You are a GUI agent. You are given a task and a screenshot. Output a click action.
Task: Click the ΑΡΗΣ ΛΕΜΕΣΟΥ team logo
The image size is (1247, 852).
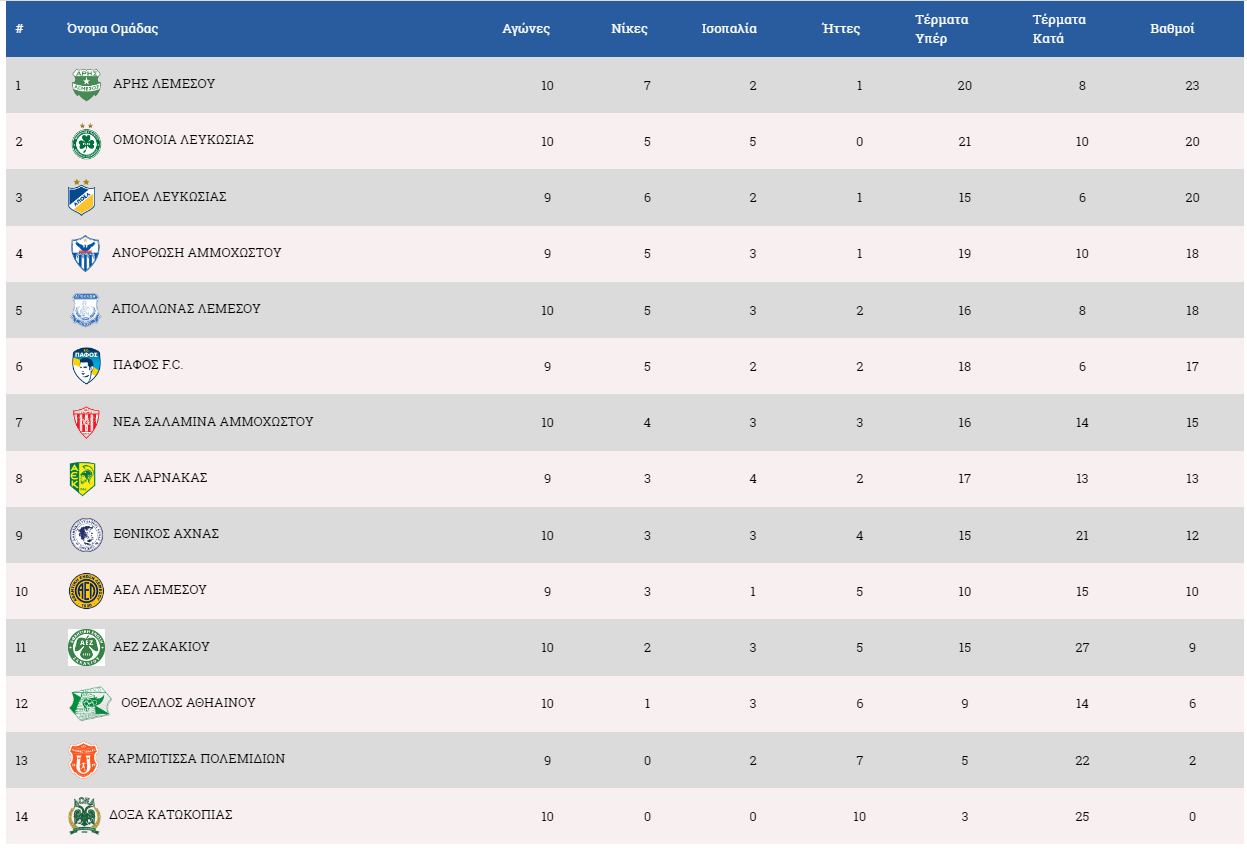87,85
